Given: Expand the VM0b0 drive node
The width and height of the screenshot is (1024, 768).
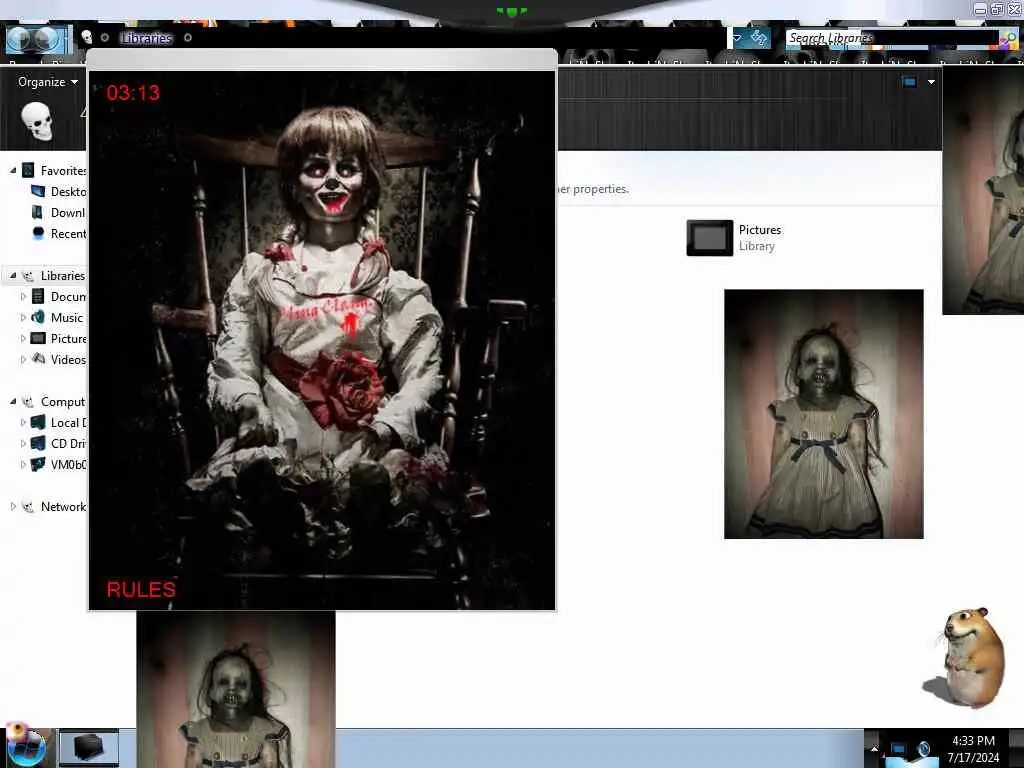Looking at the screenshot, I should [24, 464].
